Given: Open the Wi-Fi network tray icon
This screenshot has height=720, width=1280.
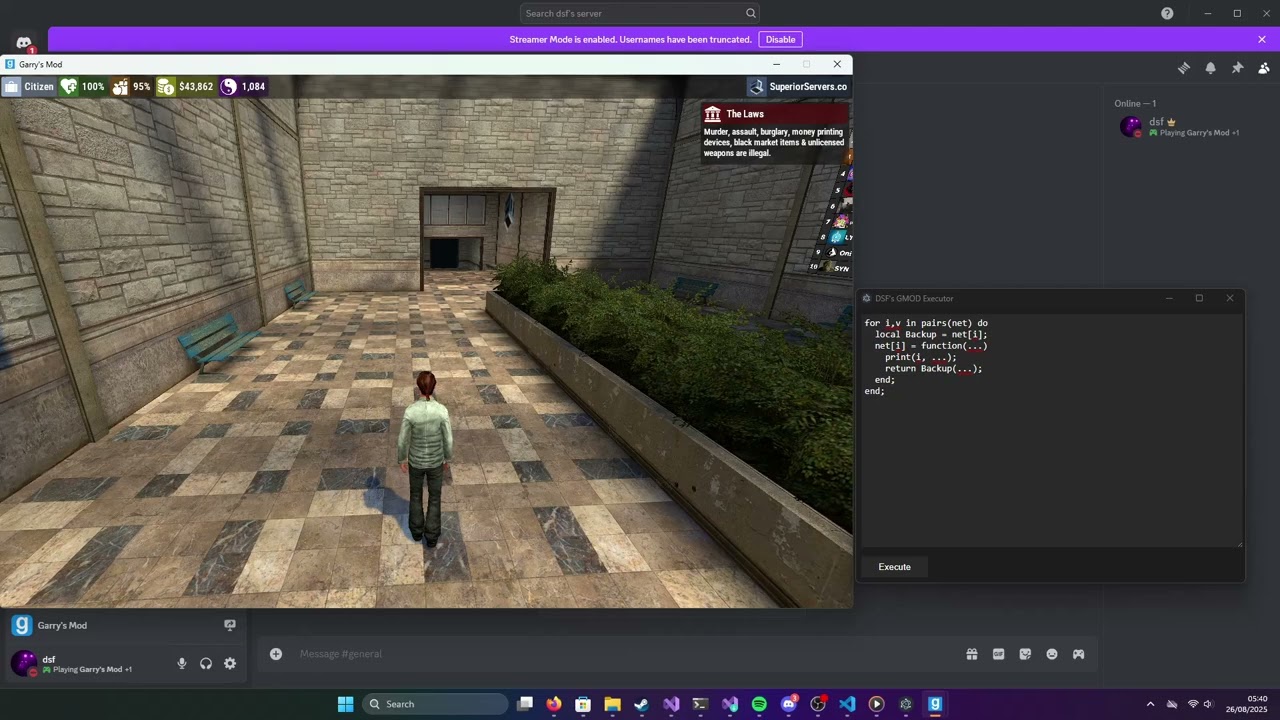Looking at the screenshot, I should [1192, 704].
